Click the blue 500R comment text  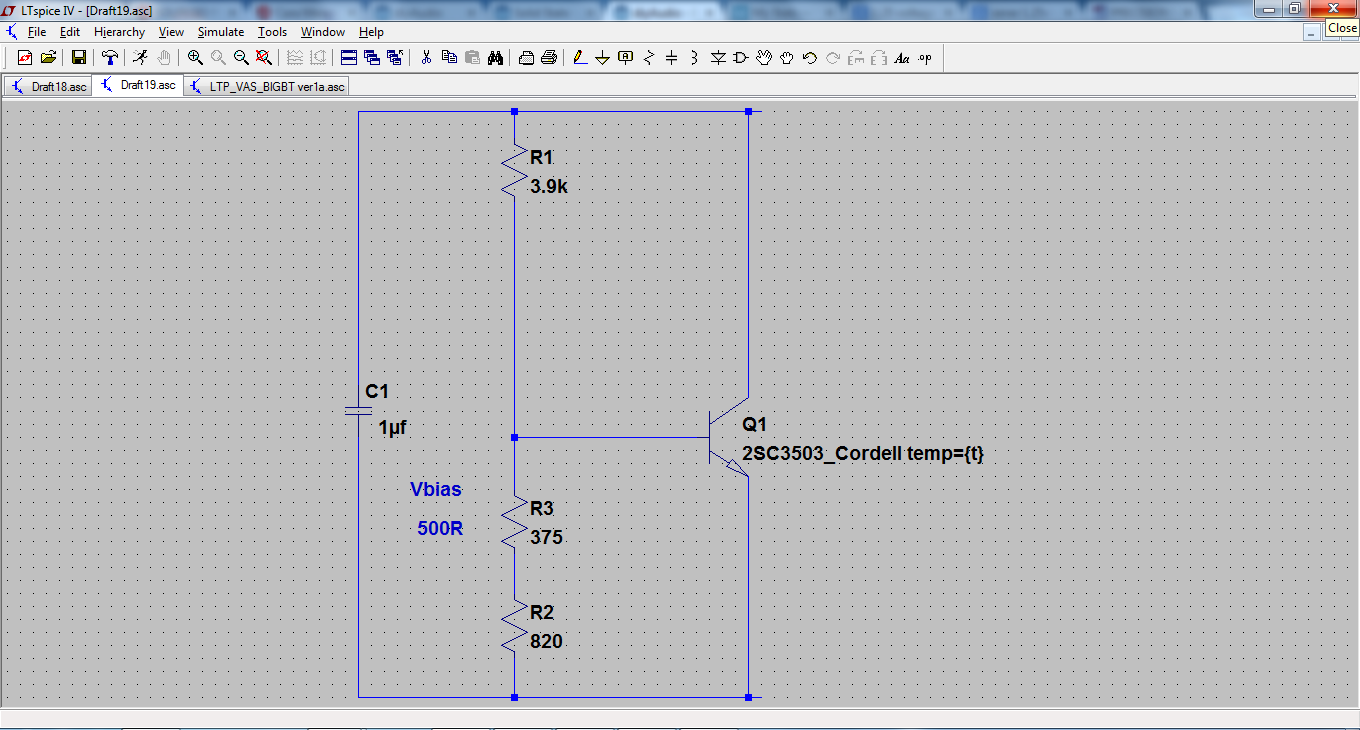pos(440,528)
